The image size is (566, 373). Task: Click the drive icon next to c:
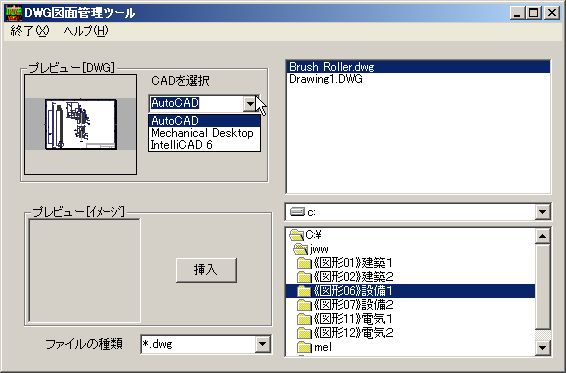click(x=297, y=212)
